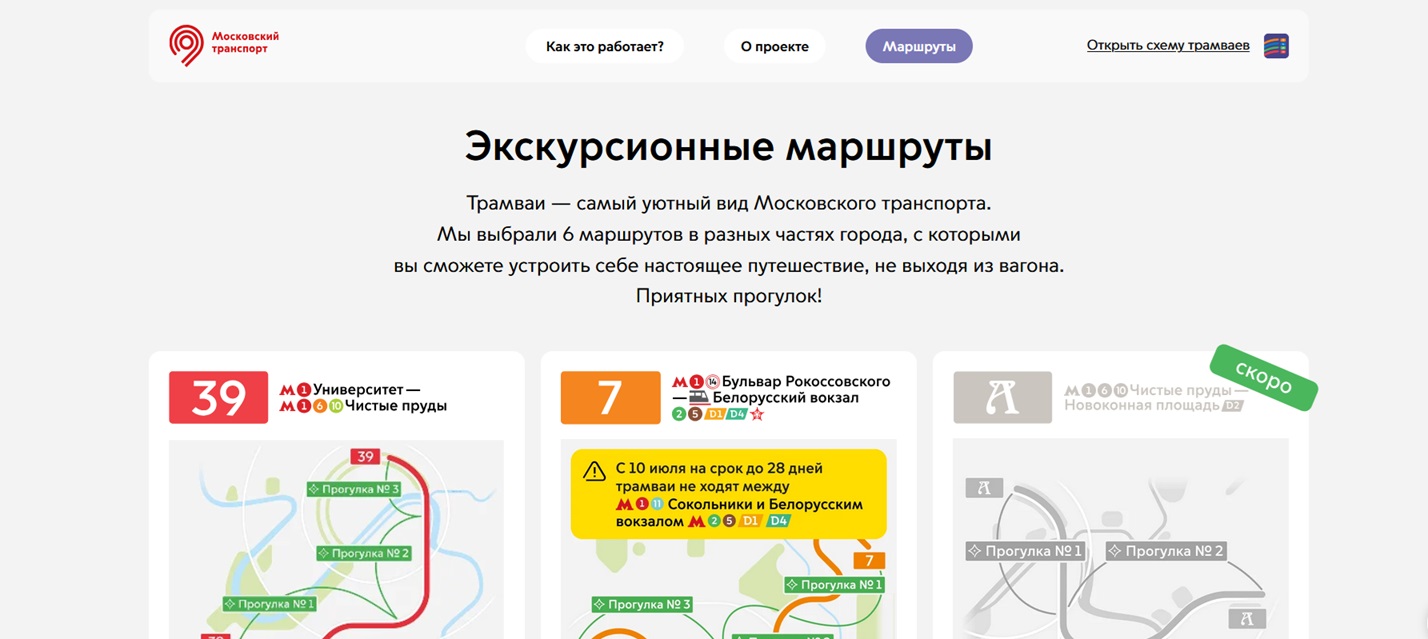1428x639 pixels.
Task: Open the Открыть схему трамваев link
Action: 1167,45
